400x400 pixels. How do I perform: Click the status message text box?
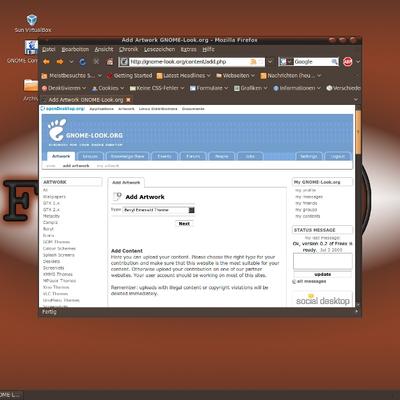(322, 261)
